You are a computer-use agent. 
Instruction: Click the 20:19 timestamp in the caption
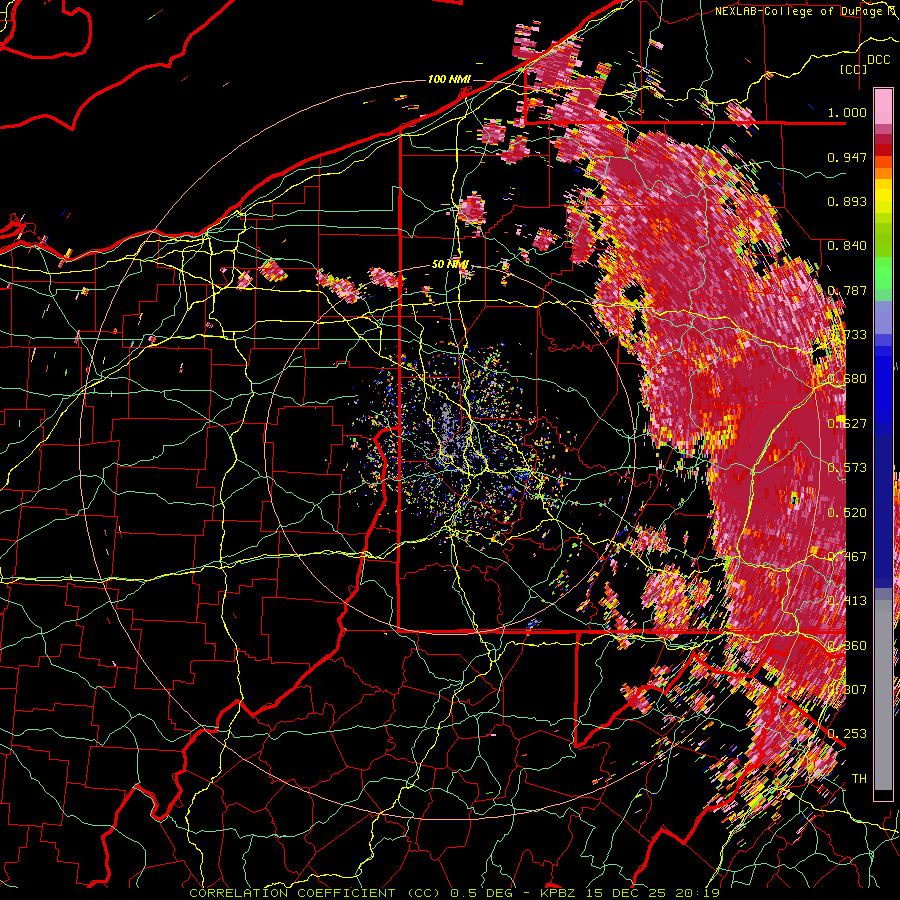699,893
